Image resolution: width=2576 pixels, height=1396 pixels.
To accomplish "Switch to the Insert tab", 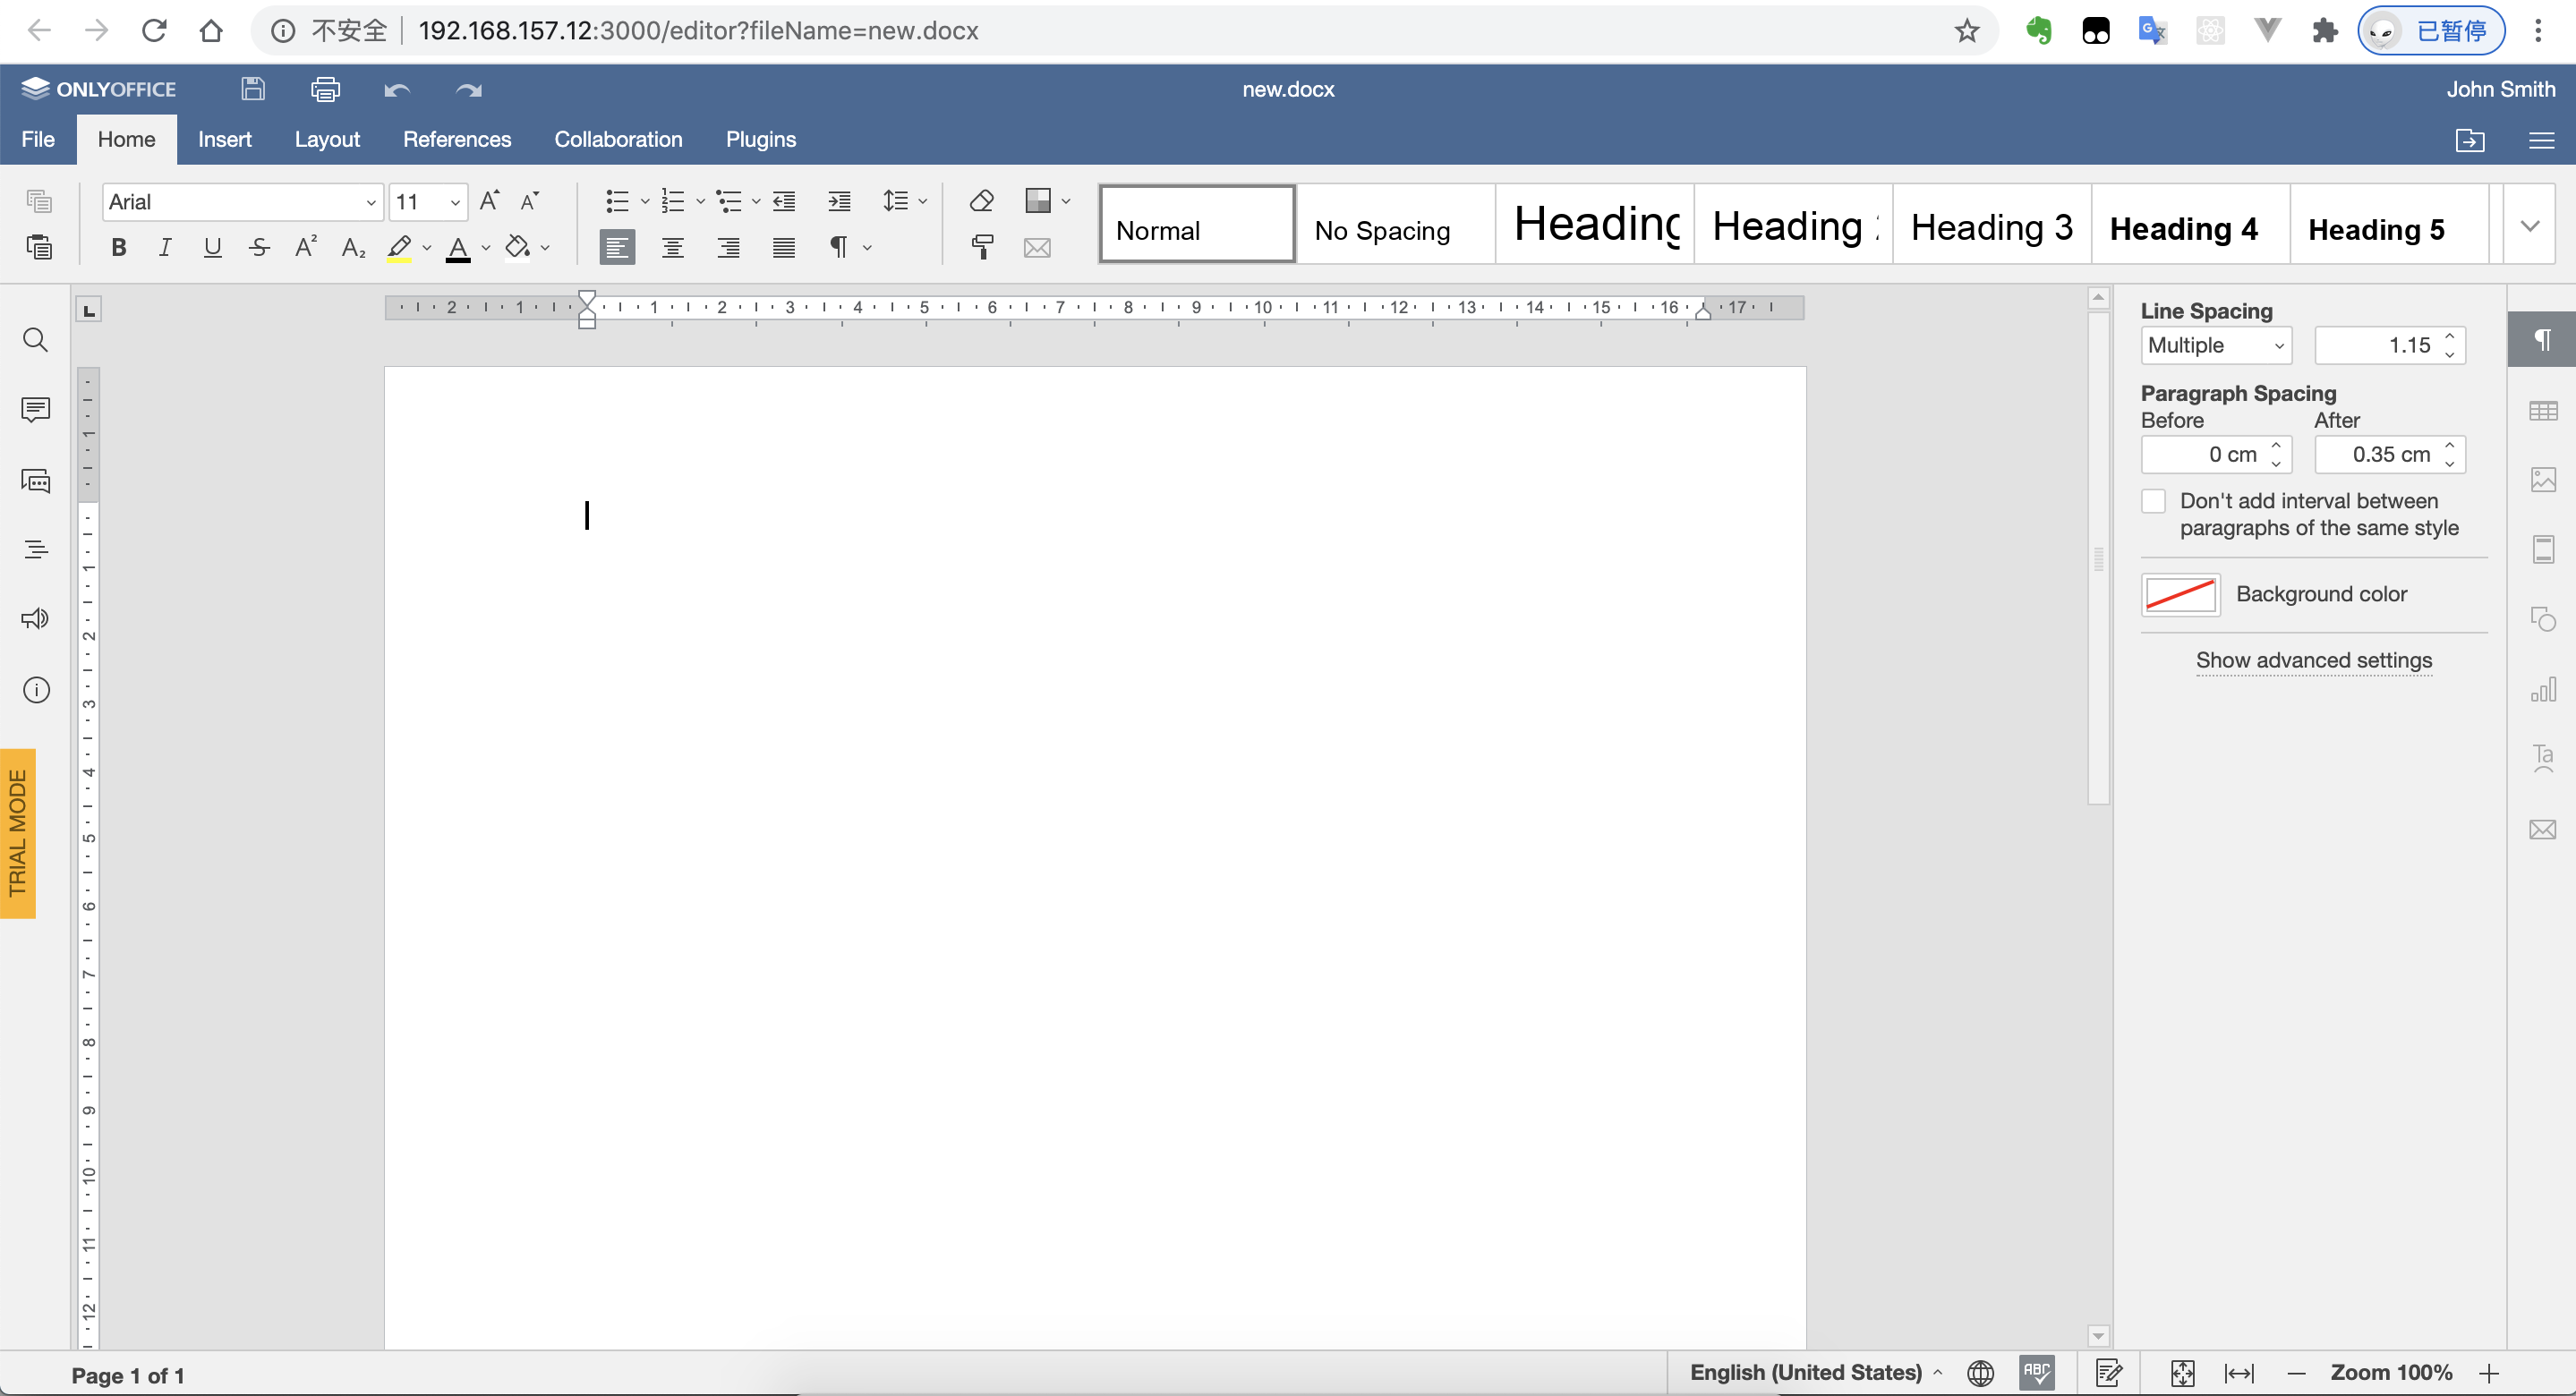I will click(224, 139).
